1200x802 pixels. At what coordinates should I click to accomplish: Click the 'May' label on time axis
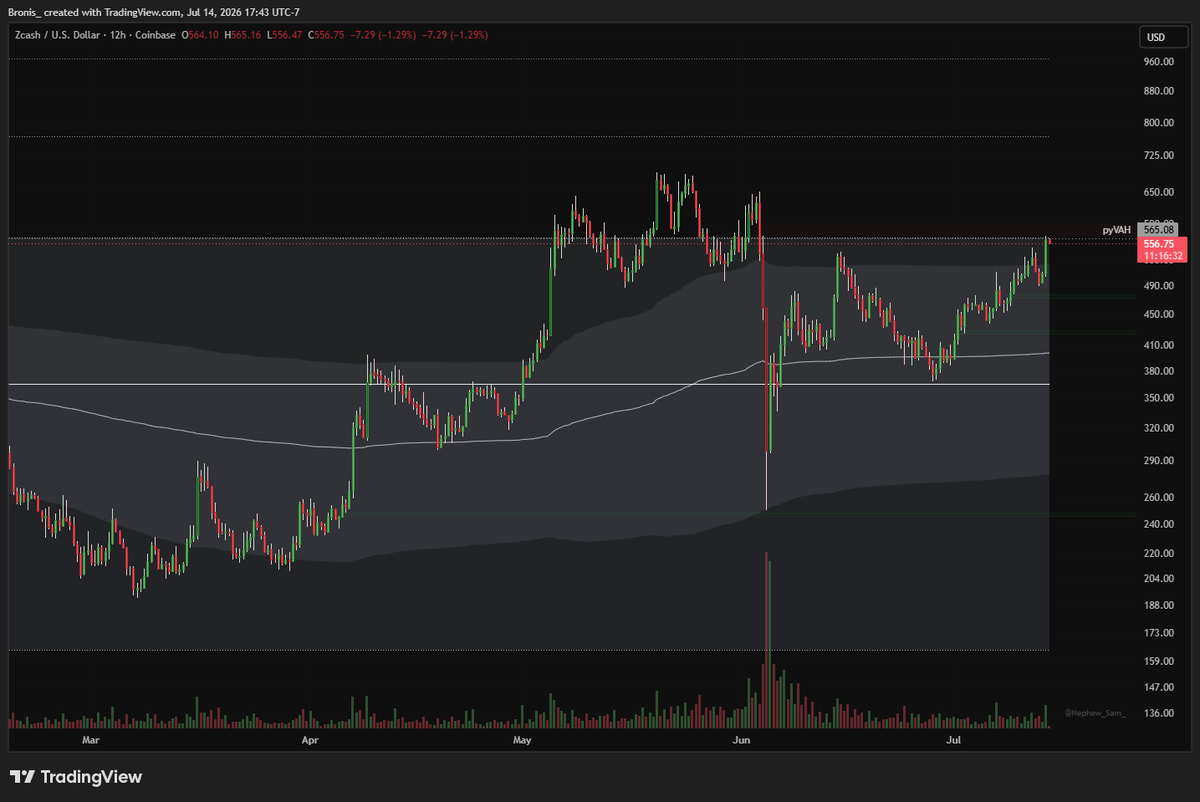tap(521, 741)
